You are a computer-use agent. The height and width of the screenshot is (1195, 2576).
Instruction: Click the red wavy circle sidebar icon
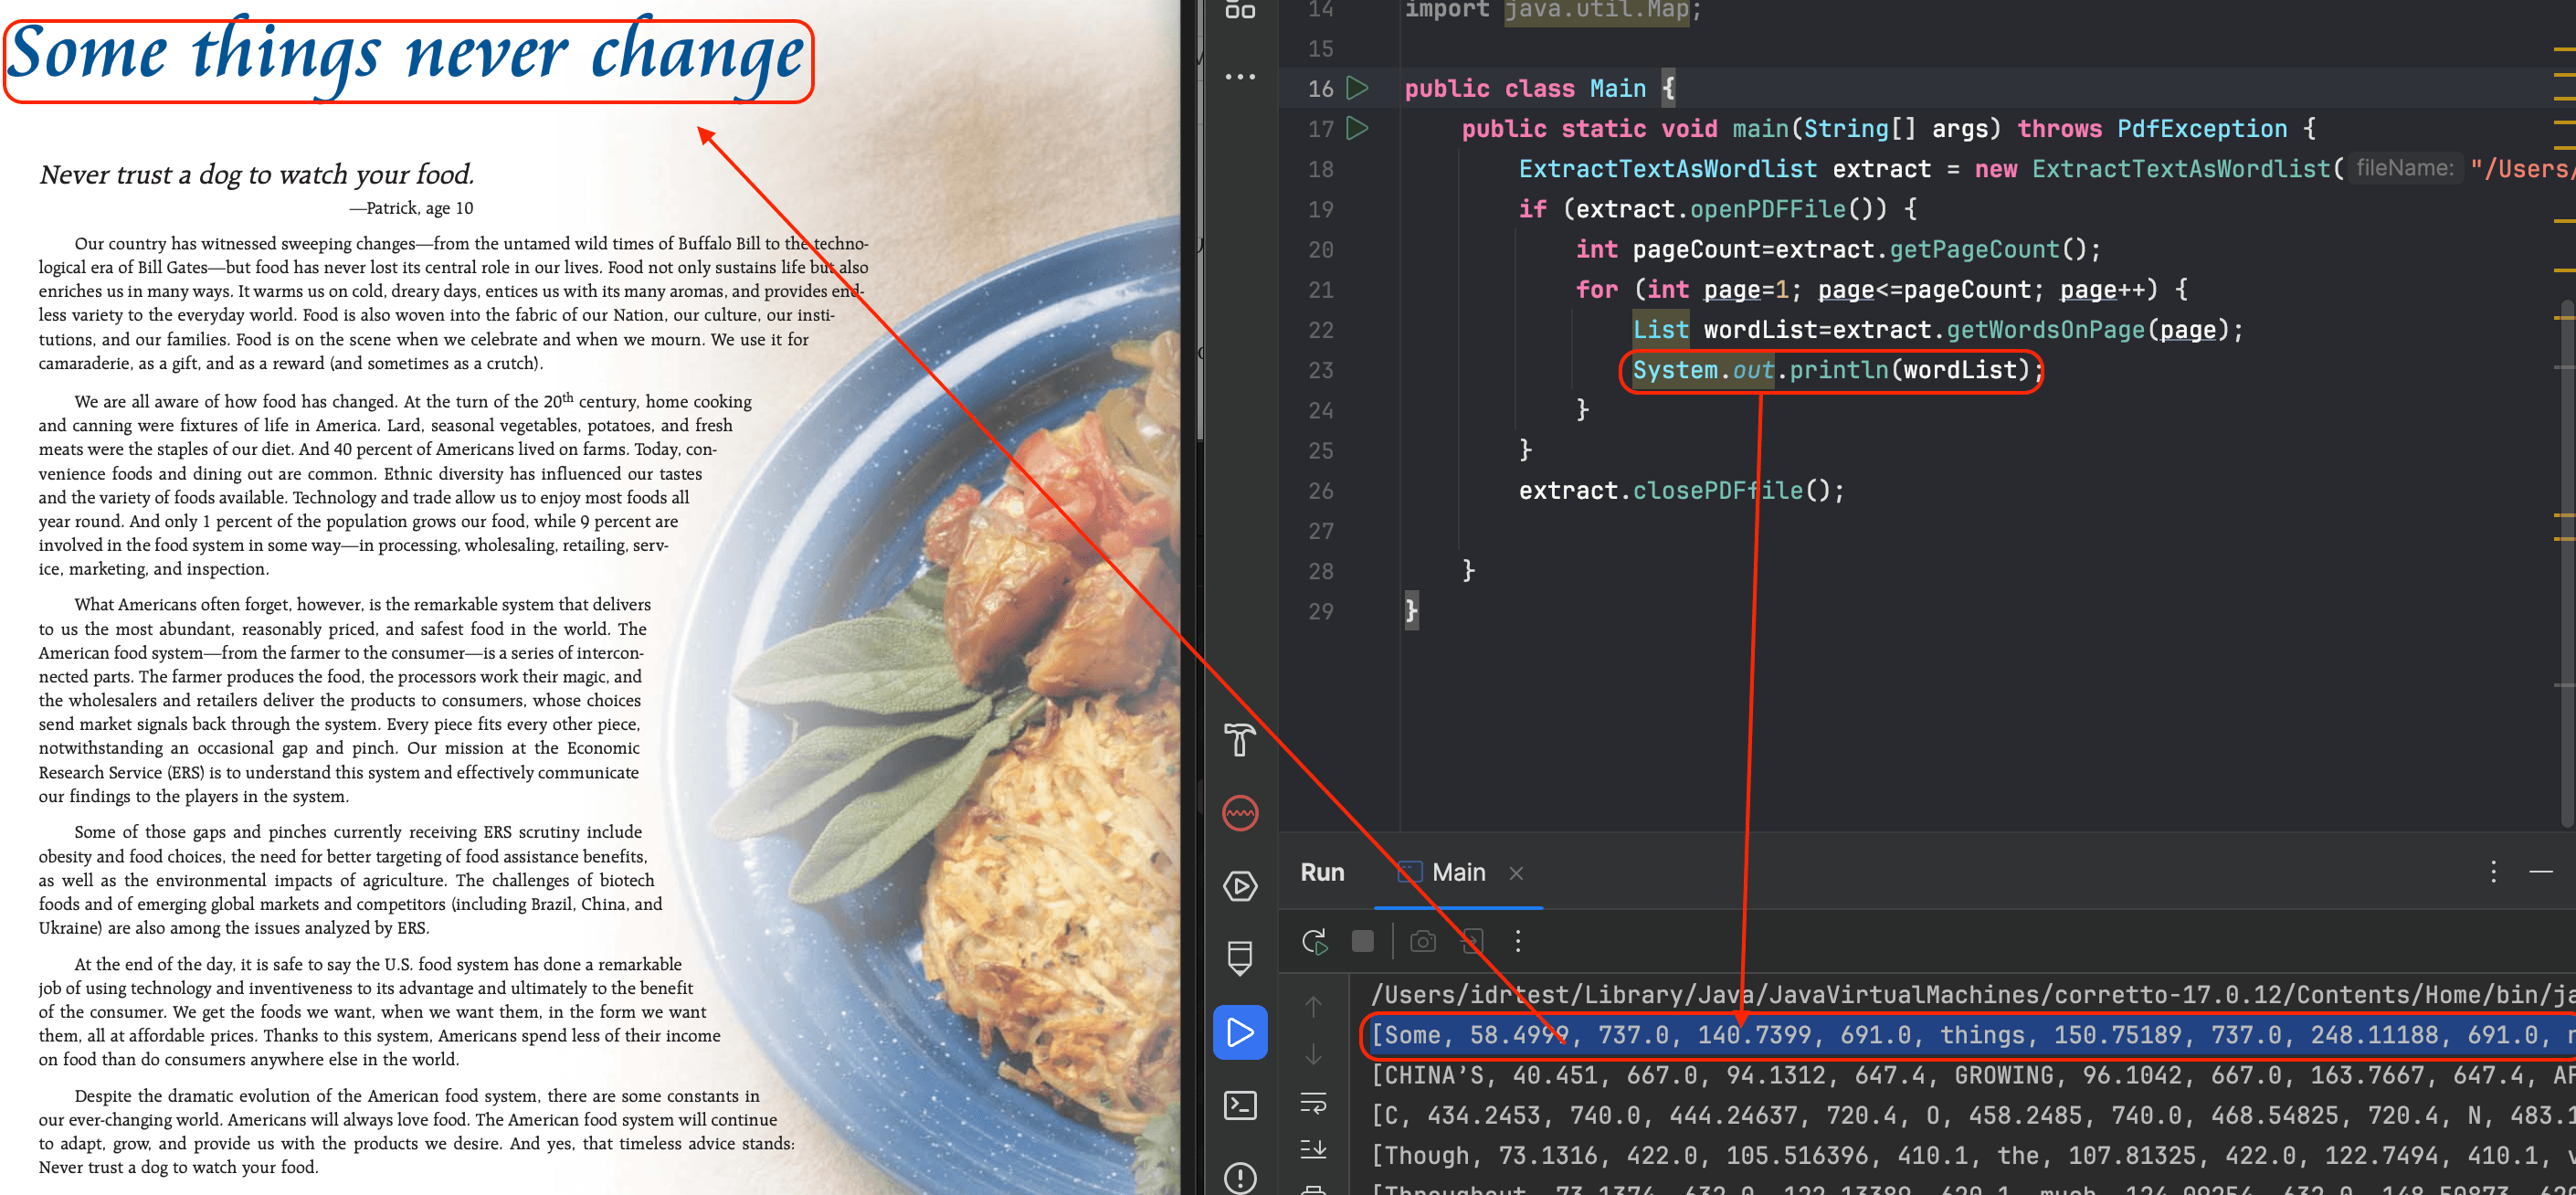(x=1240, y=813)
